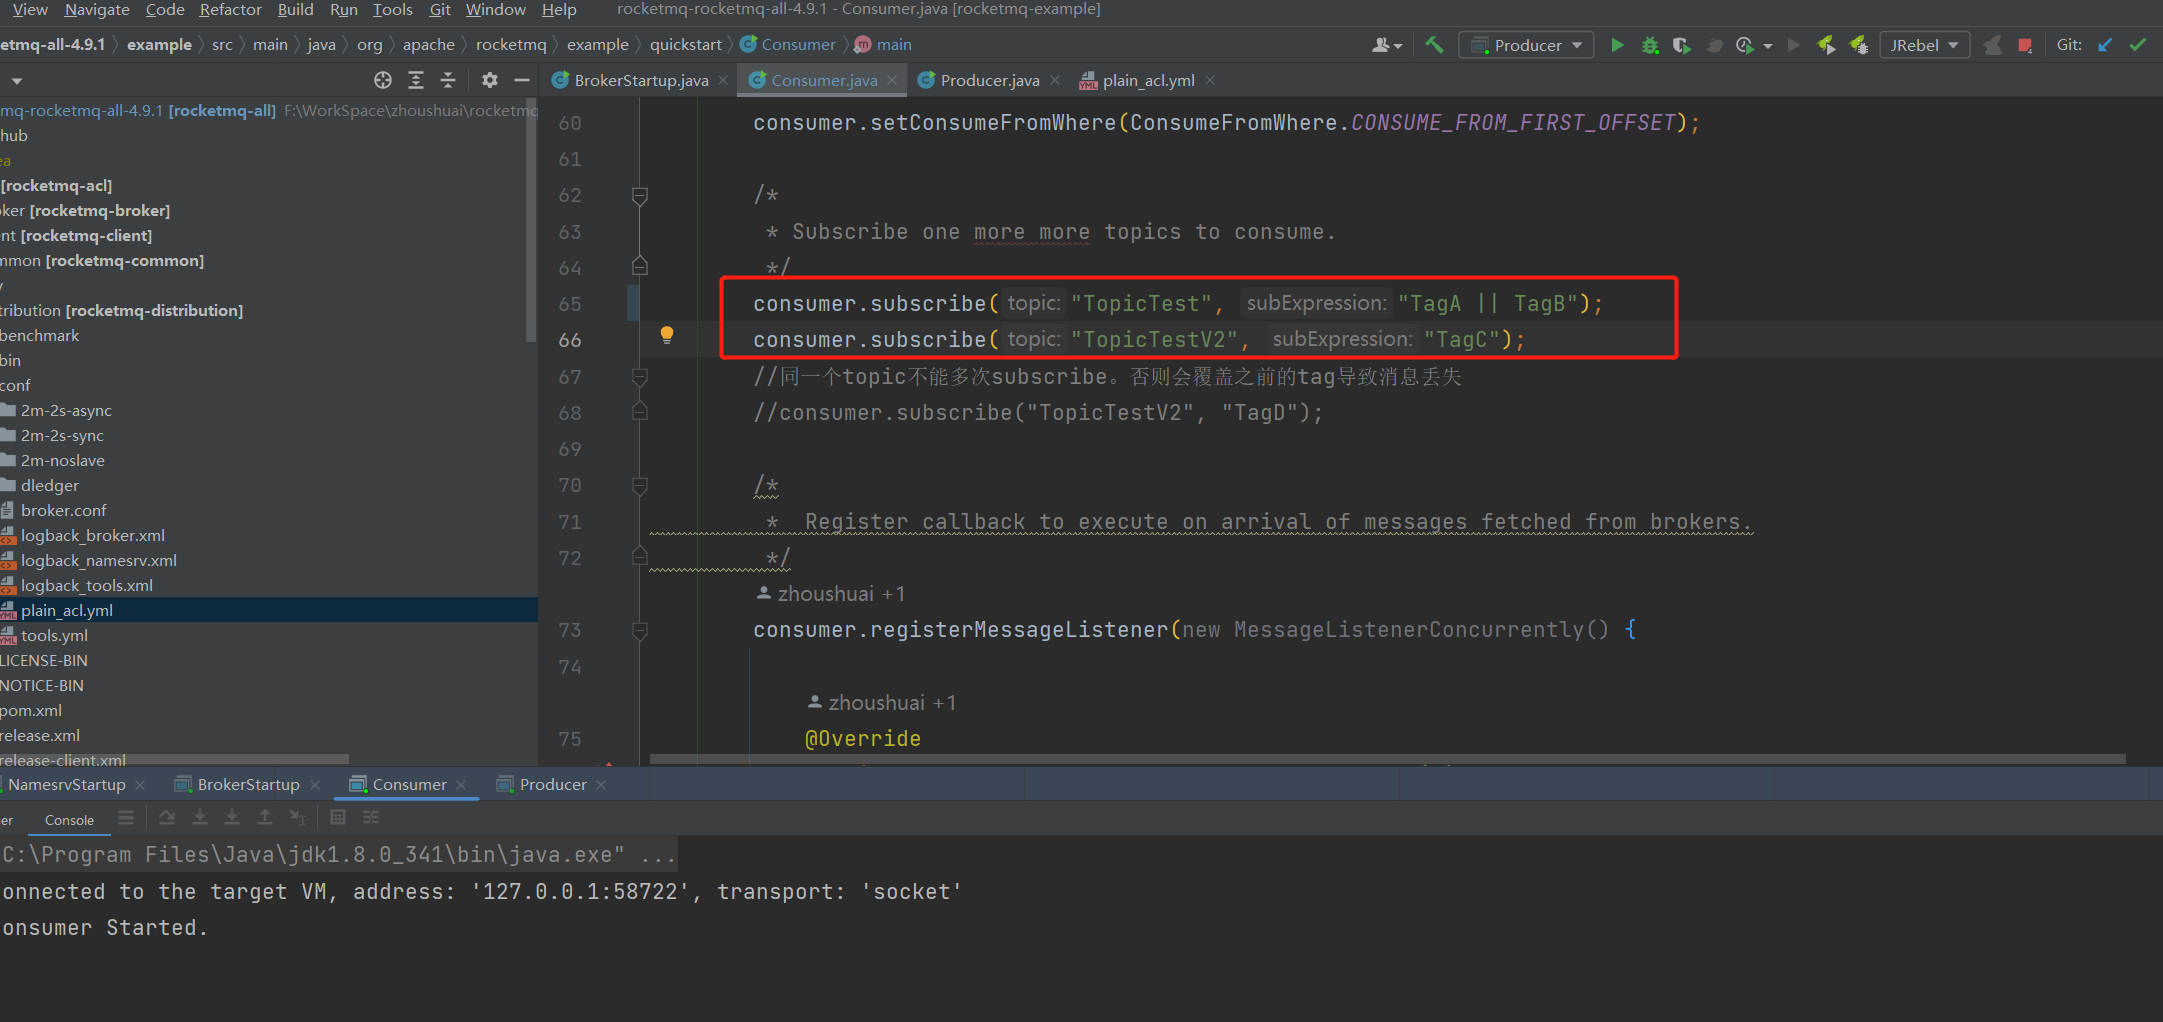
Task: Run with JRebel rocket icon
Action: coord(1826,45)
